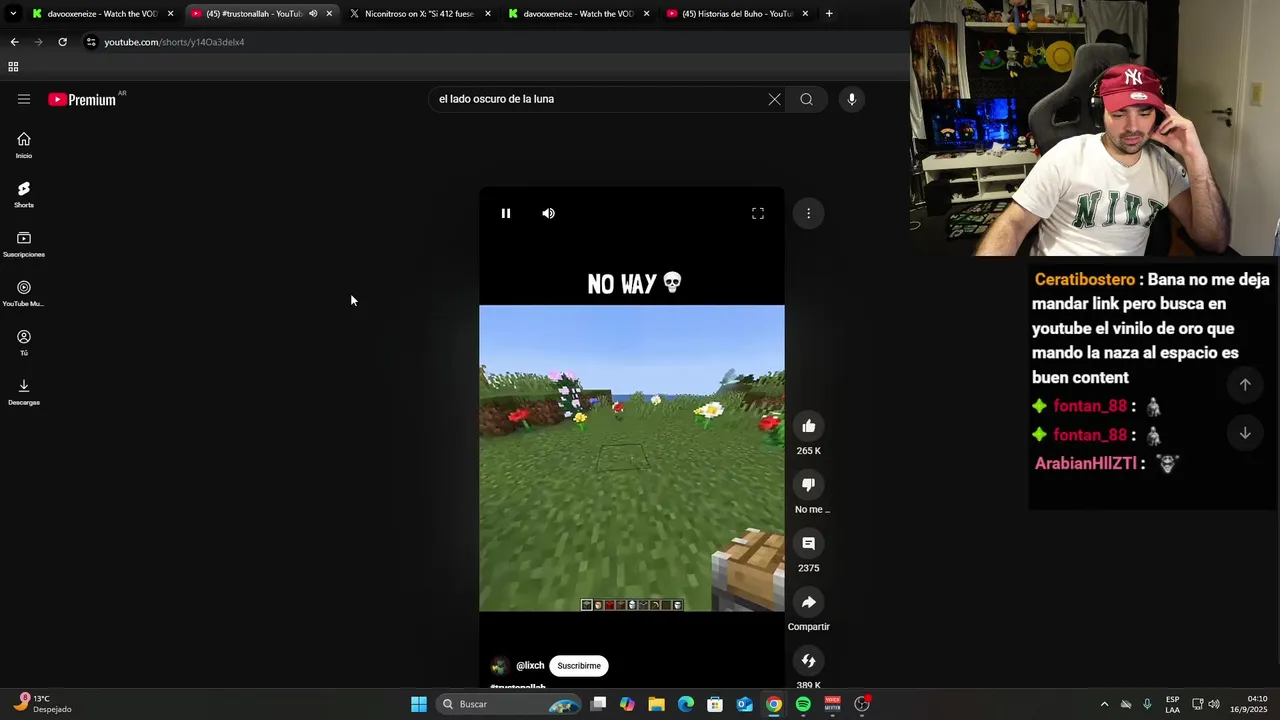The image size is (1280, 720).
Task: Open Chrome apps grid in bookmarks bar
Action: pyautogui.click(x=13, y=67)
